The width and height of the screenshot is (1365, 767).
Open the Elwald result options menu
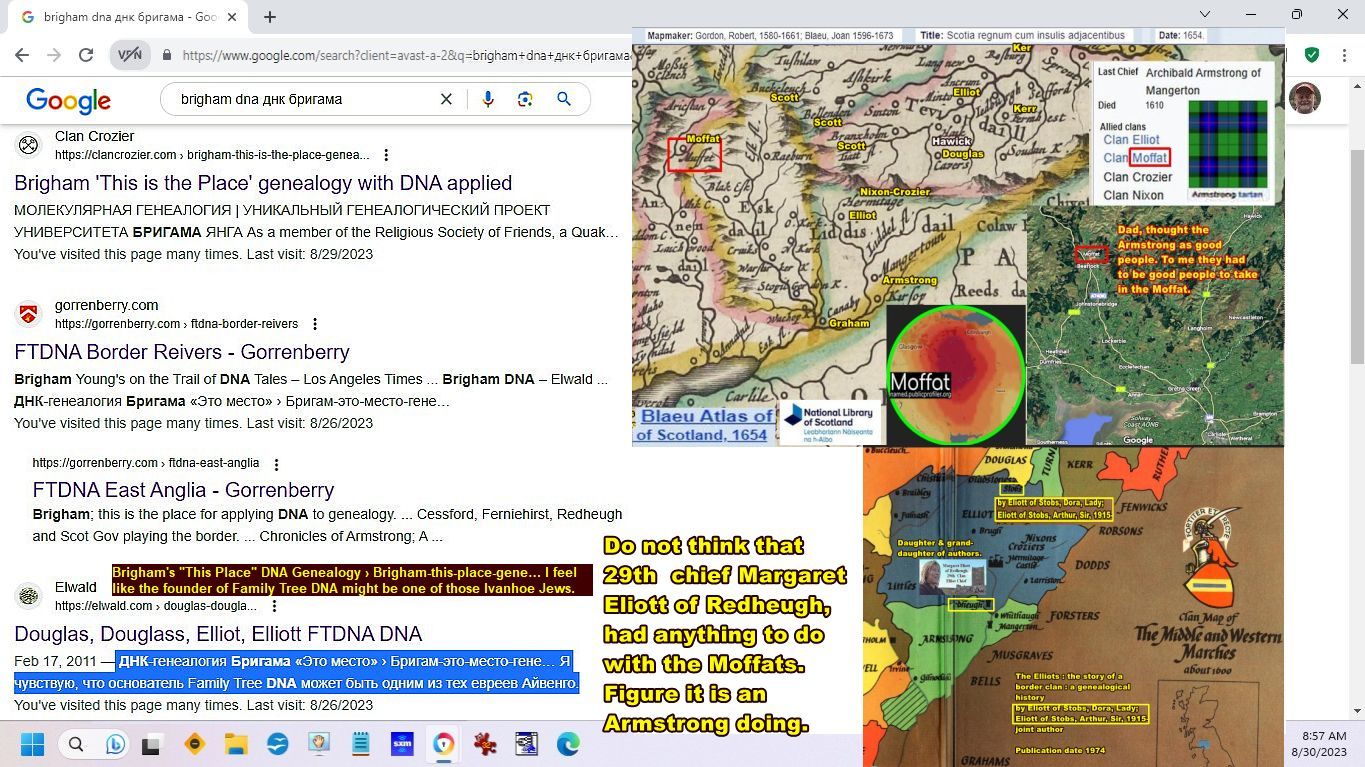[274, 606]
